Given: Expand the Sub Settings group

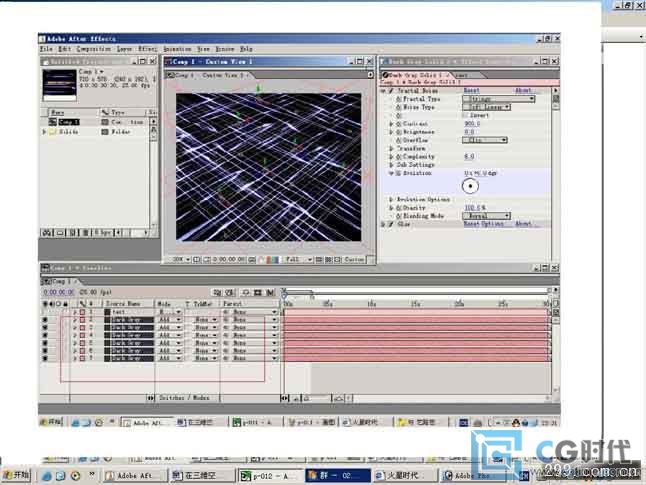Looking at the screenshot, I should point(391,165).
